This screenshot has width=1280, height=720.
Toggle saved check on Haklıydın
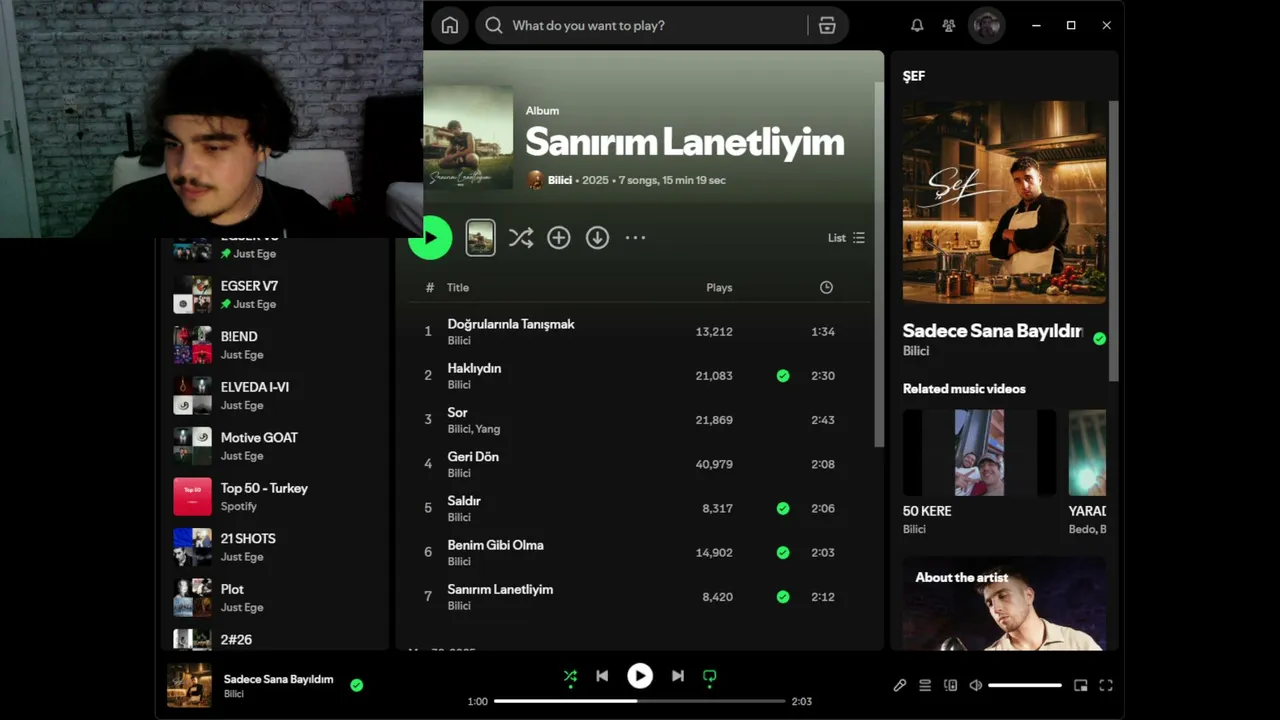[x=783, y=376]
